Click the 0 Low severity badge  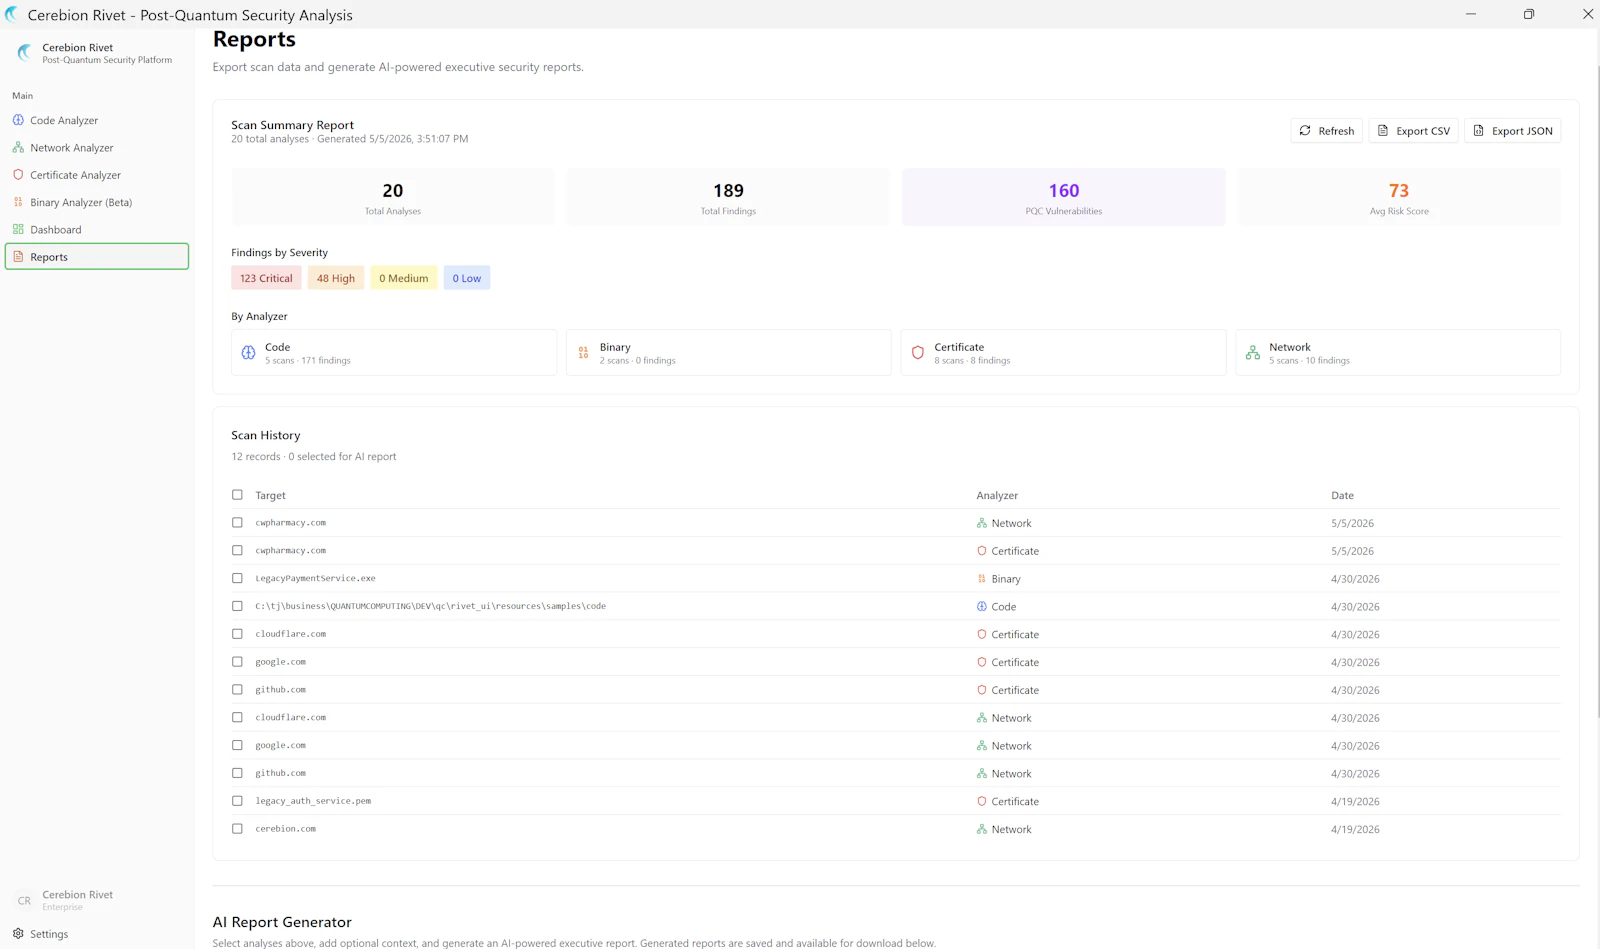[x=467, y=278]
